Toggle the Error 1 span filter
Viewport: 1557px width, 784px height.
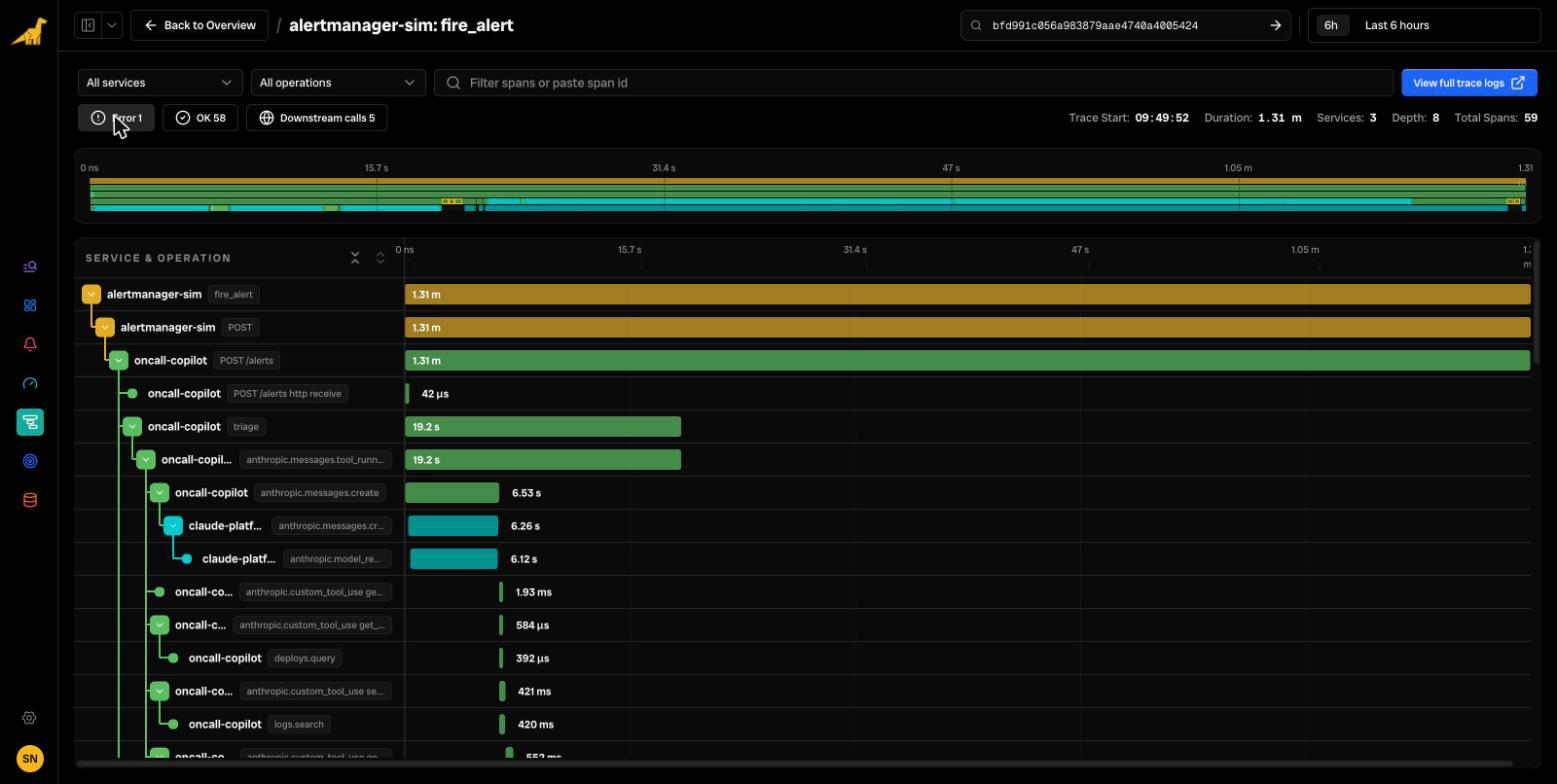116,118
